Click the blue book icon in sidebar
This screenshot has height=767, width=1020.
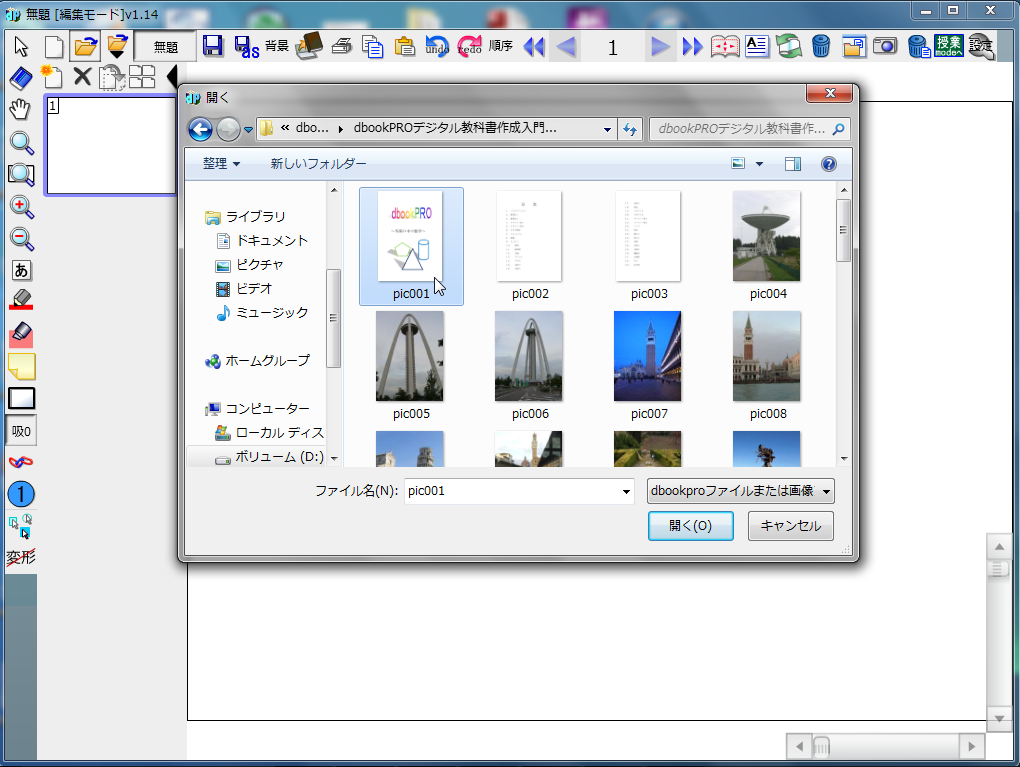[21, 79]
